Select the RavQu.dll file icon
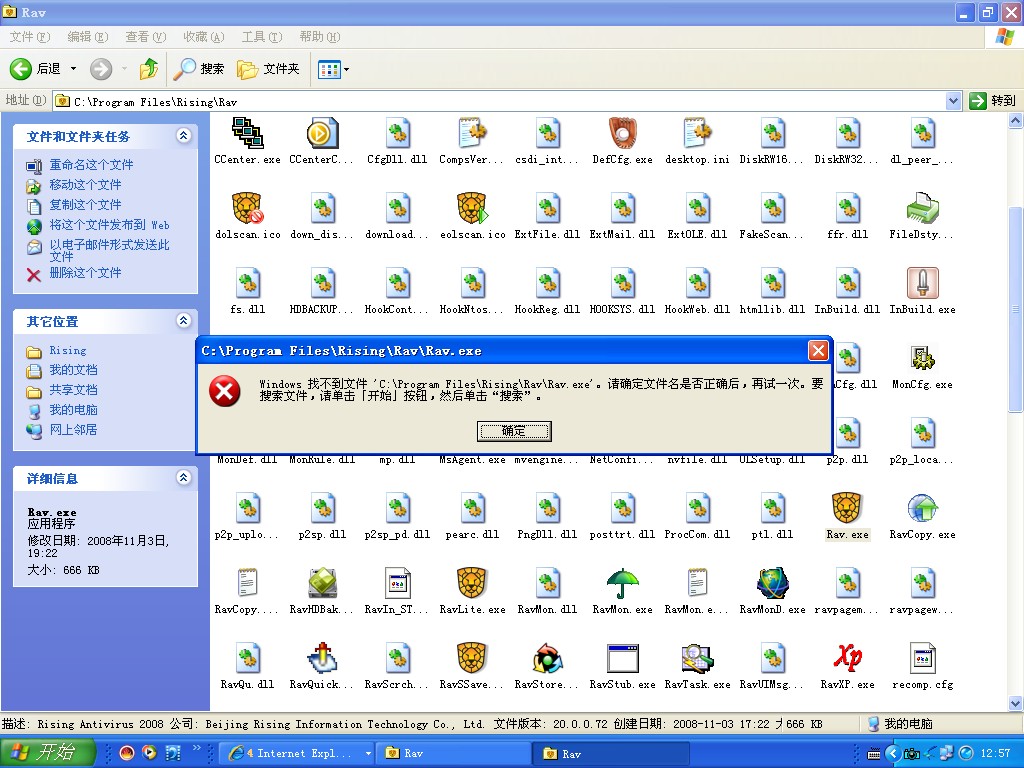Viewport: 1024px width, 768px height. pos(248,658)
